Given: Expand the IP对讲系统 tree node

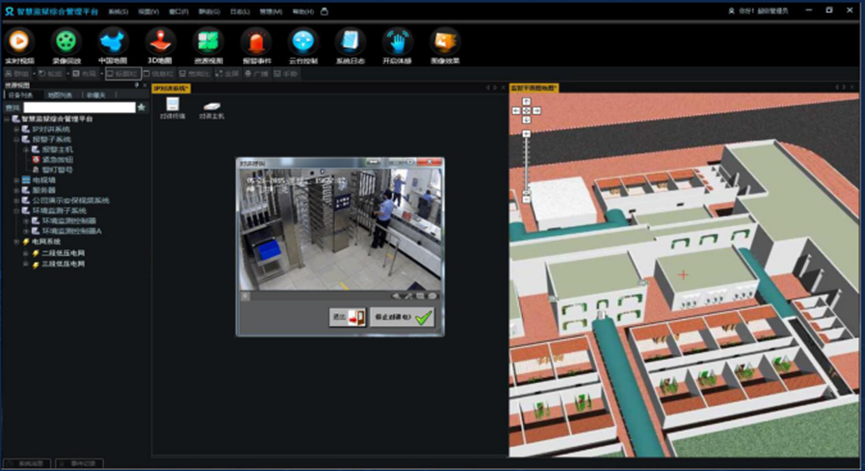Looking at the screenshot, I should pos(17,129).
